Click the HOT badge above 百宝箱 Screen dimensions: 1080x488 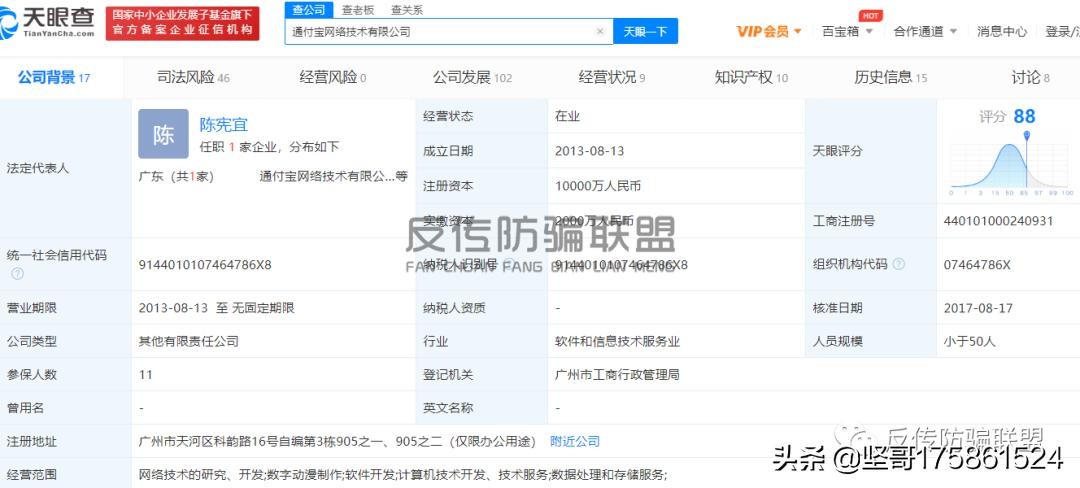871,15
